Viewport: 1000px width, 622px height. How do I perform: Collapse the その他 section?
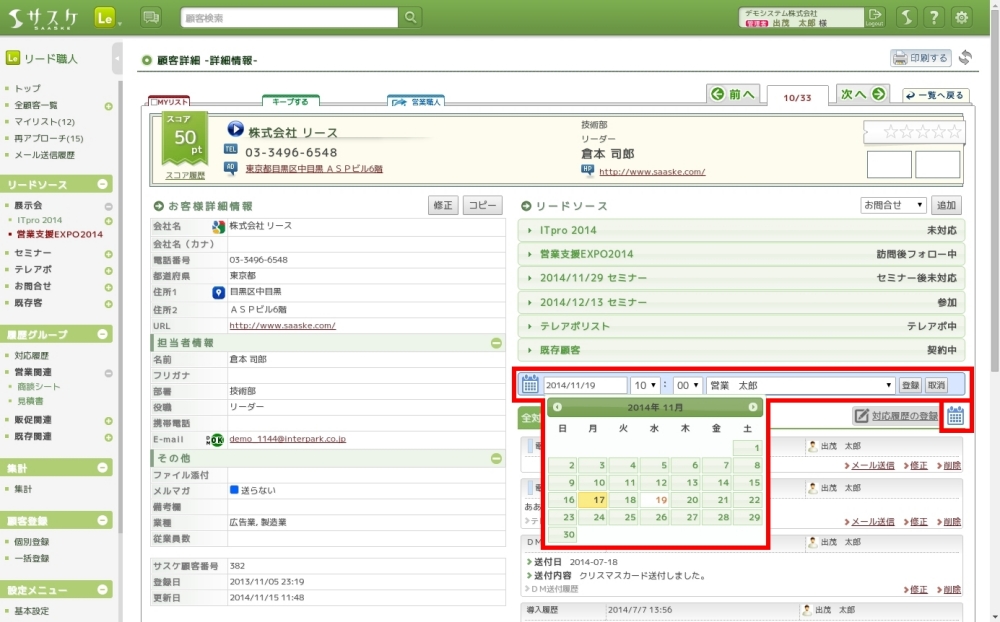point(496,458)
